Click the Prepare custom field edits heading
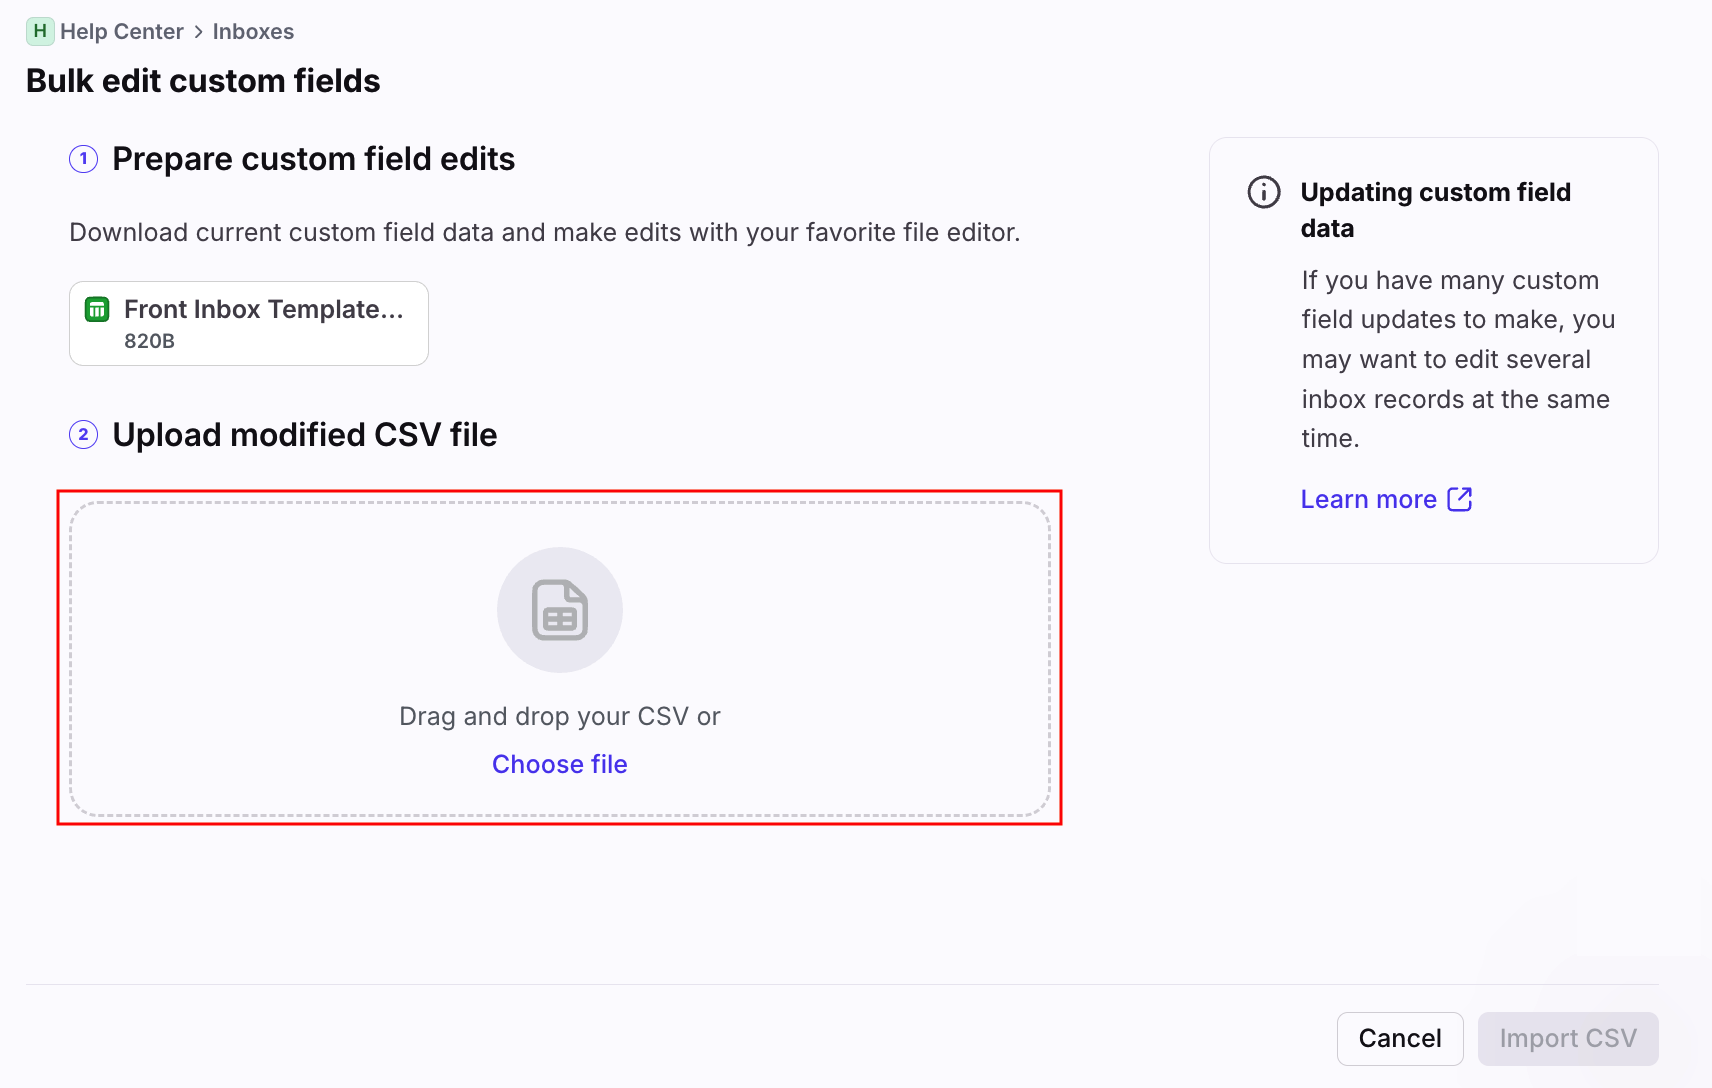 [x=313, y=159]
